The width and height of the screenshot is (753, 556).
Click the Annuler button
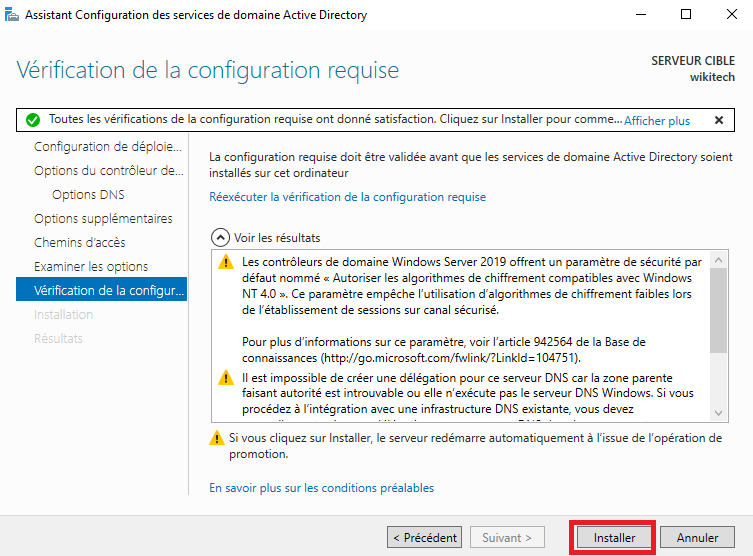pos(697,537)
